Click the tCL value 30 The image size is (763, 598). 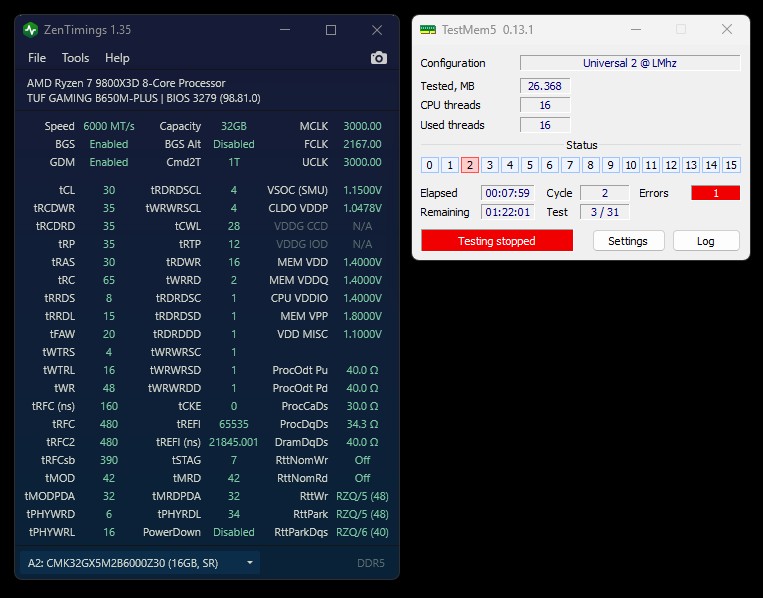click(x=109, y=190)
